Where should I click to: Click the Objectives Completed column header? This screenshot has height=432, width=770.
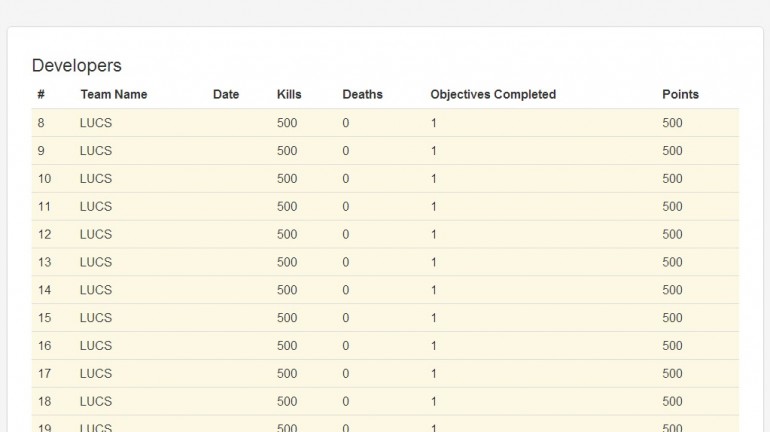493,95
